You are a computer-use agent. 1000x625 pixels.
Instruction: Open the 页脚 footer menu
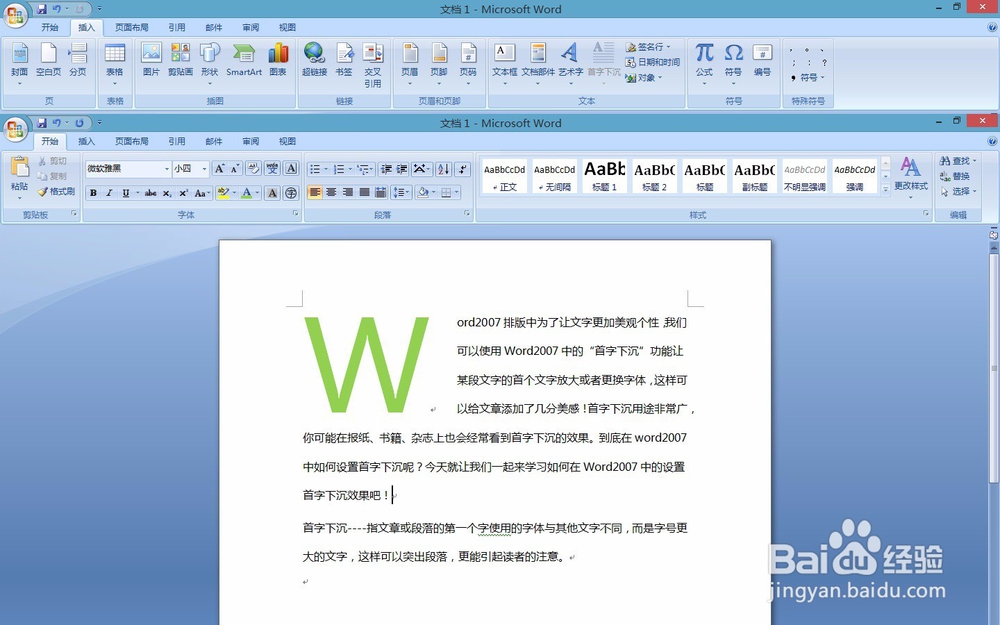click(x=439, y=64)
